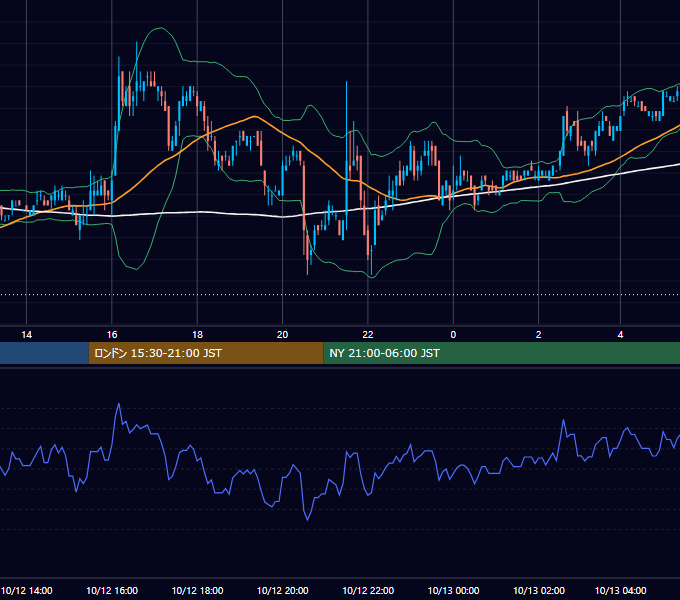Click the 22 hour label on price chart axis
680x600 pixels.
[368, 335]
